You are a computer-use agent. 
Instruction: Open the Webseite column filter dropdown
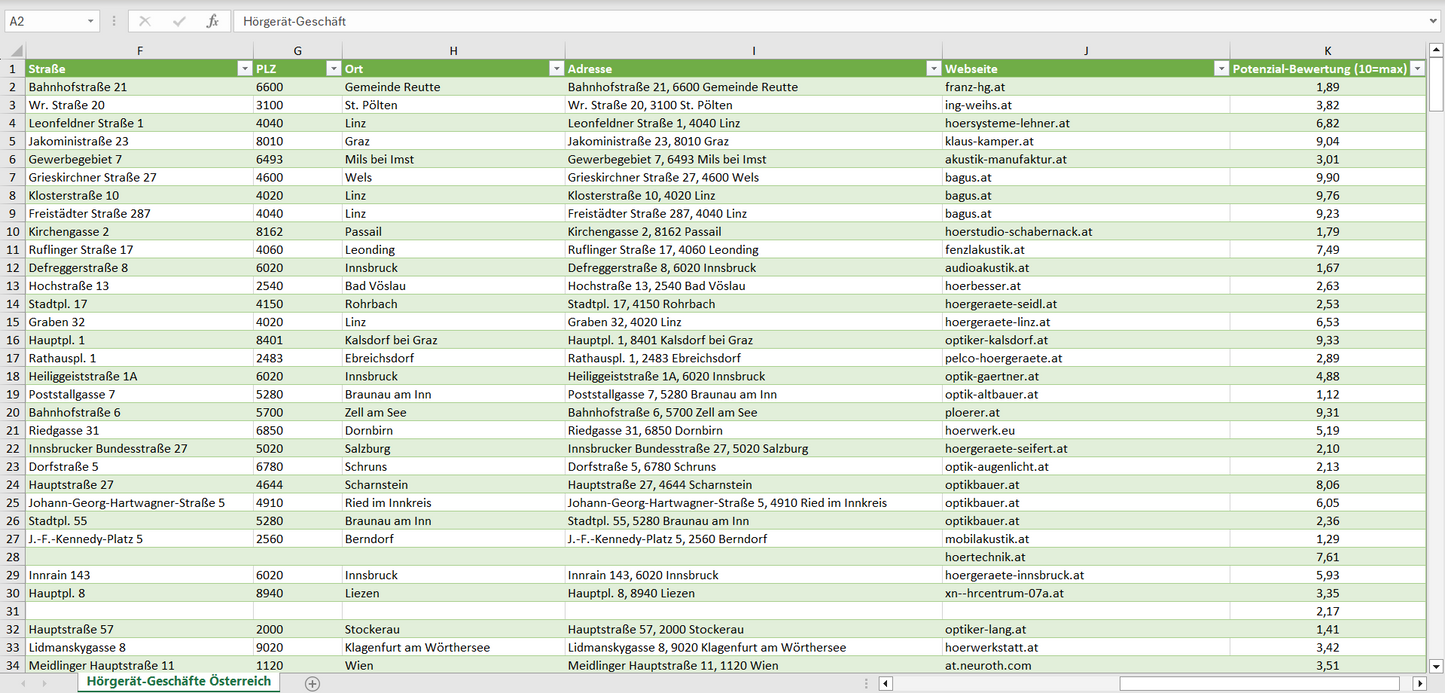tap(1221, 68)
